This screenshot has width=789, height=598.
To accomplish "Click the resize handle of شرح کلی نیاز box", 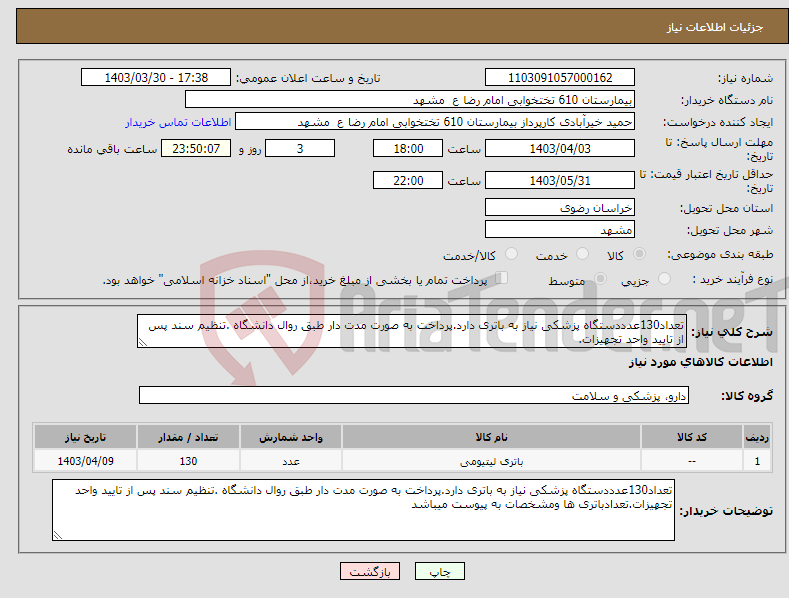I will [x=143, y=342].
